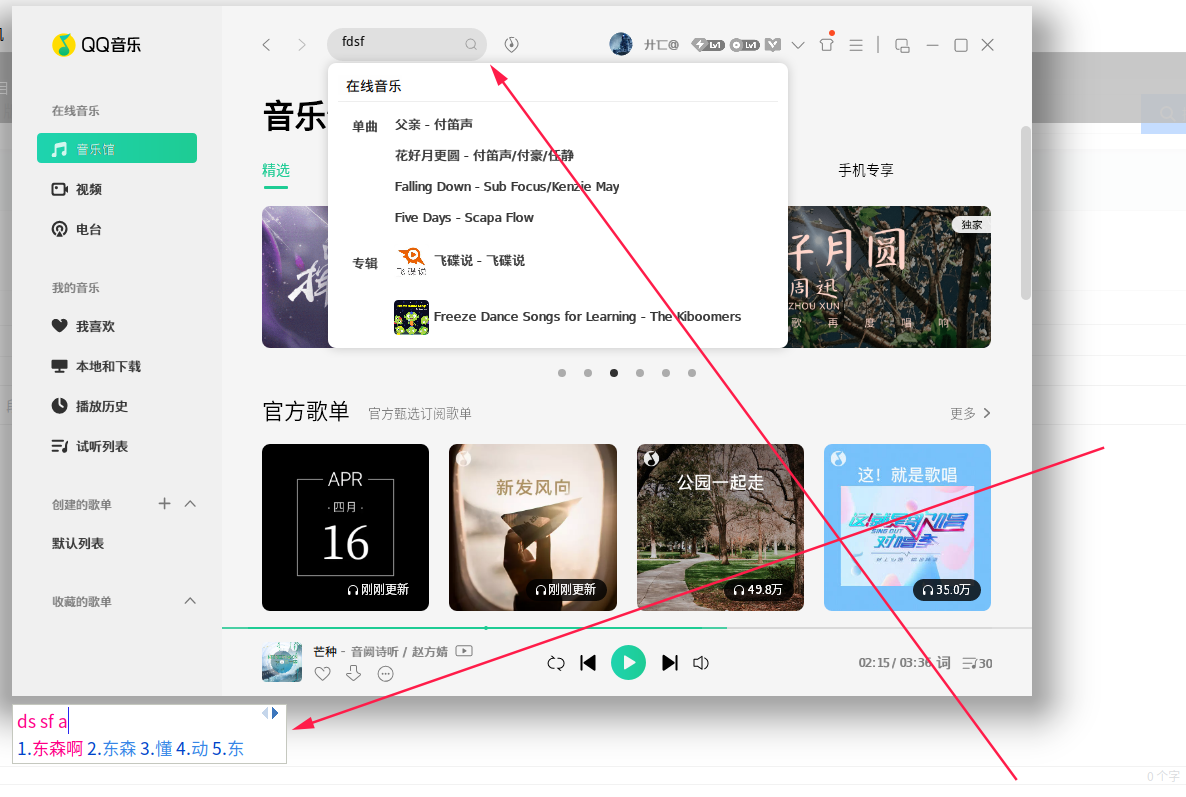1186x797 pixels.
Task: Open the 这！就是歌唱 playlist
Action: pos(908,527)
